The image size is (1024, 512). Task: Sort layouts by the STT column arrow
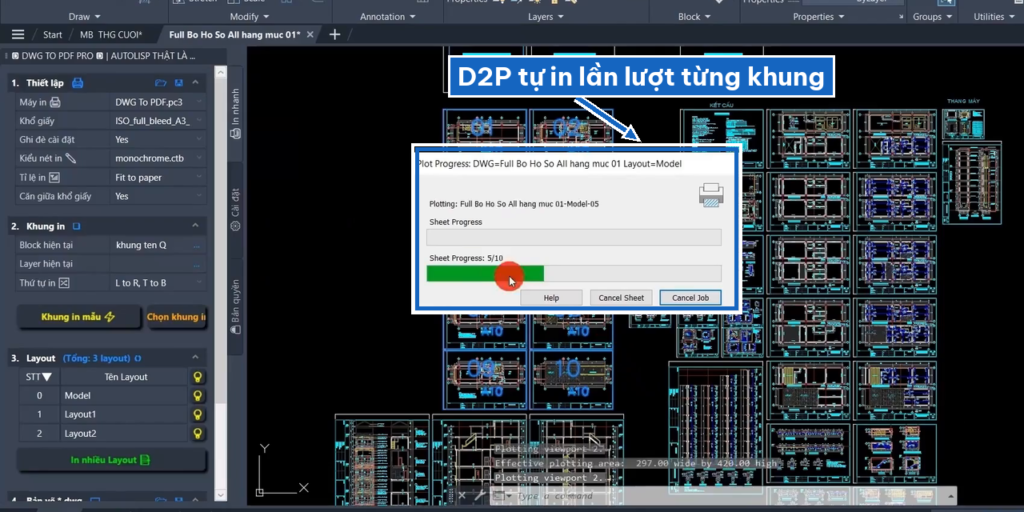pyautogui.click(x=46, y=377)
